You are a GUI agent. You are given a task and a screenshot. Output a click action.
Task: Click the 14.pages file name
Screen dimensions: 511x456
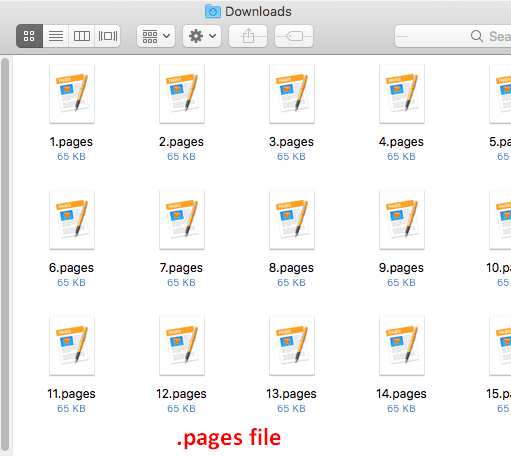401,394
